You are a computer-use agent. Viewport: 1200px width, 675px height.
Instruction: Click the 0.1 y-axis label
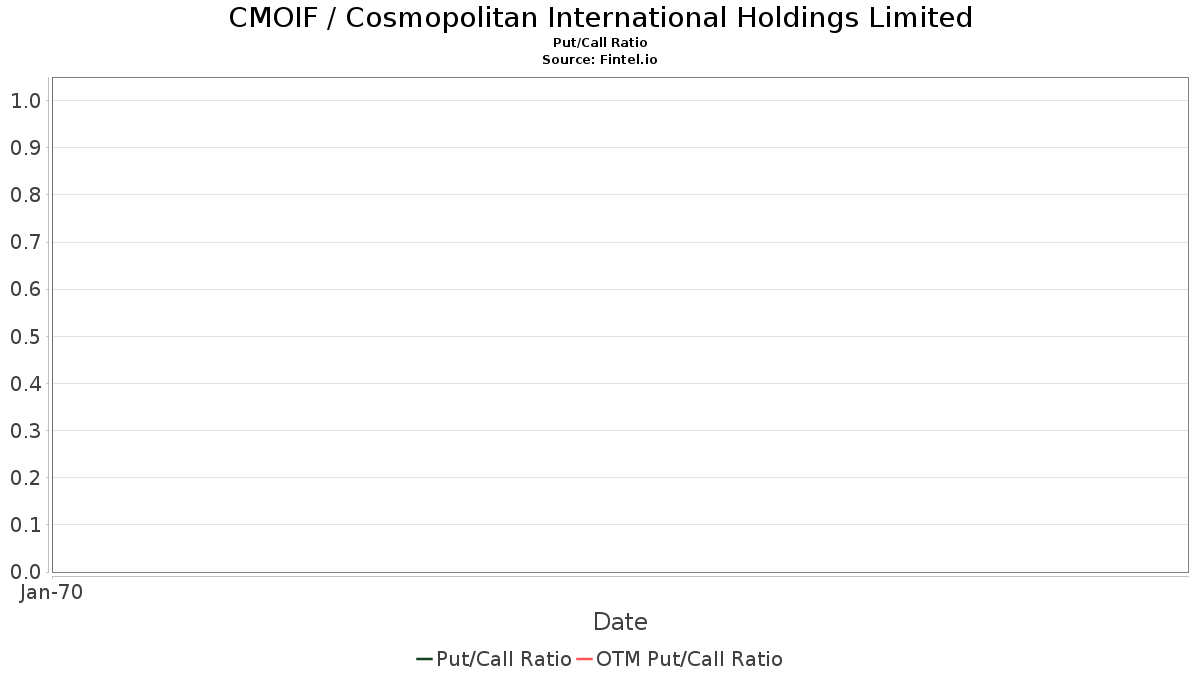click(25, 524)
